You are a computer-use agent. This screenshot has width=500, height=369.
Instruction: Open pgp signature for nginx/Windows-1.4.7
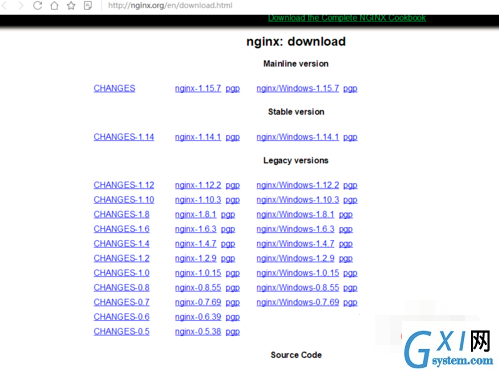click(346, 244)
